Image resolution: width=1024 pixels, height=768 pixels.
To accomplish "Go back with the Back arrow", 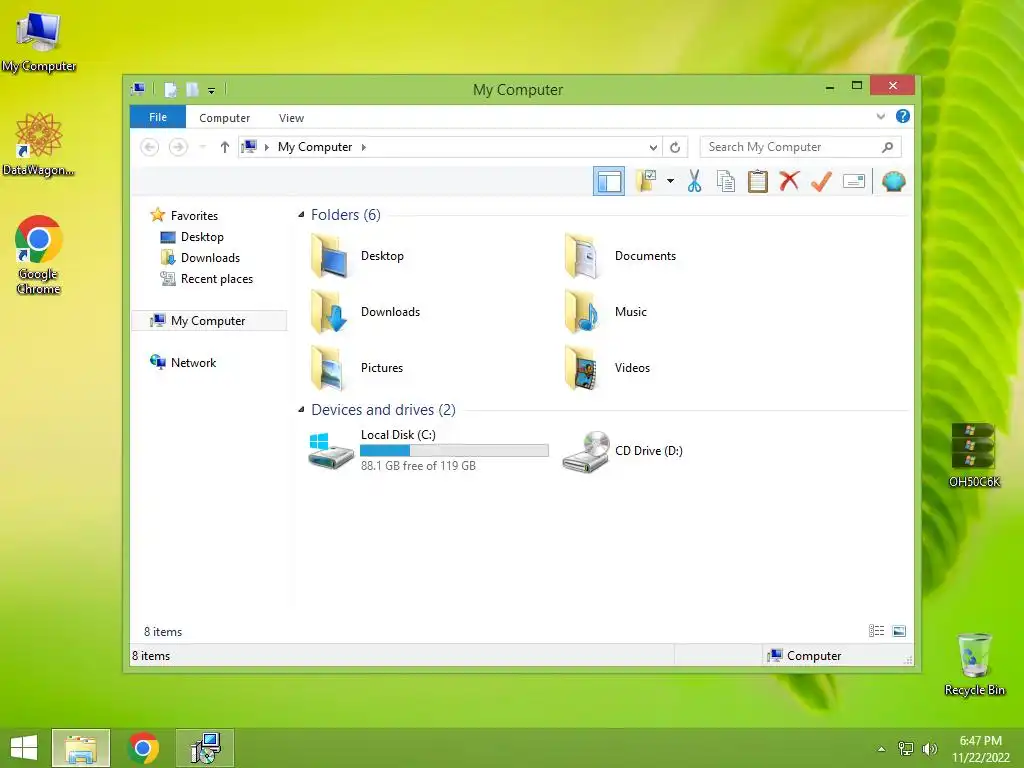I will (150, 147).
